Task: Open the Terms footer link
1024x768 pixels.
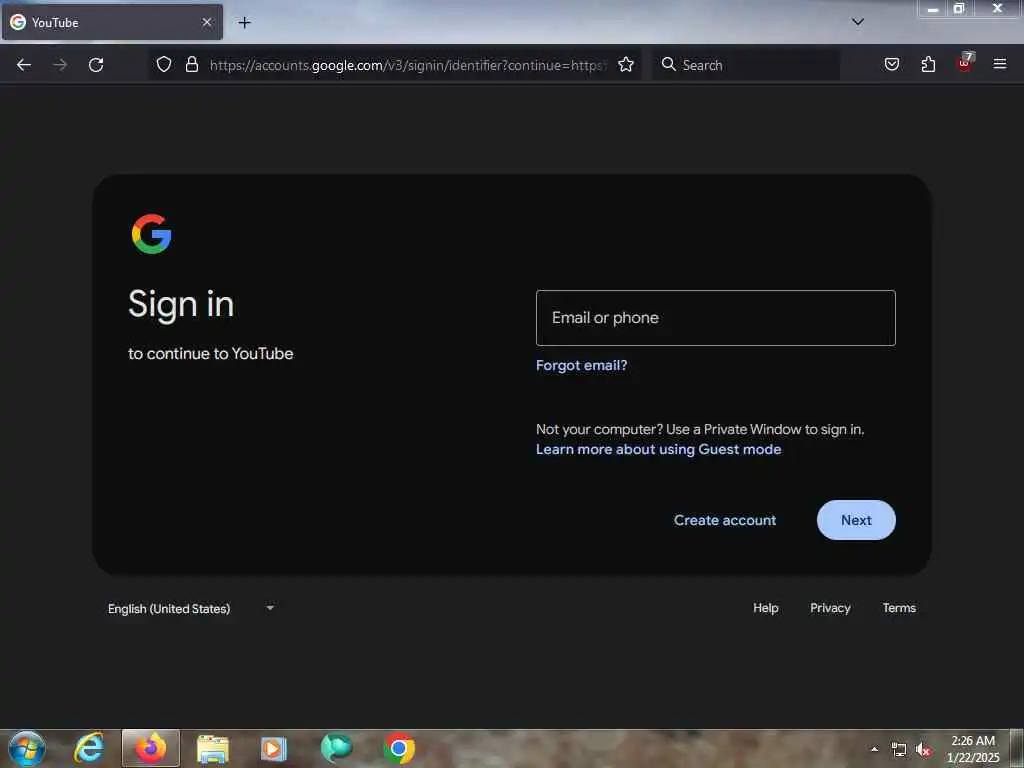Action: [899, 608]
